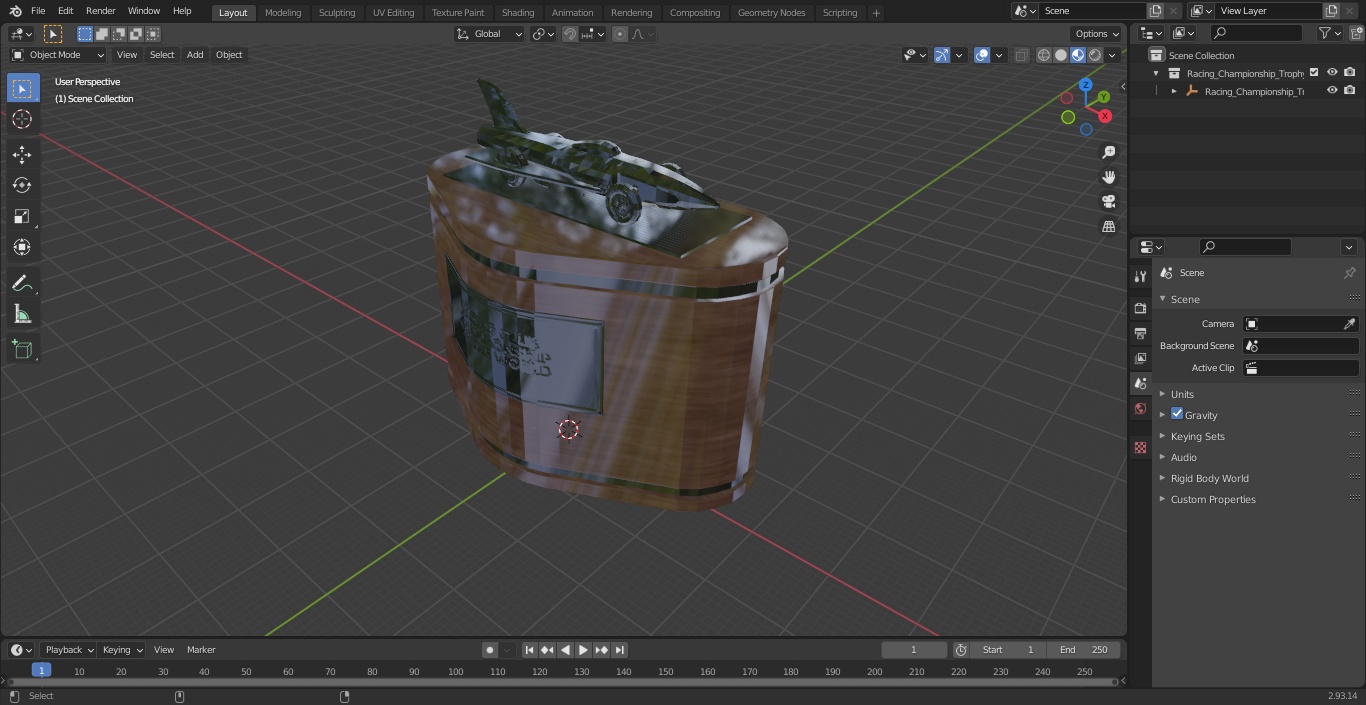Toggle camera view icon in viewport
1366x705 pixels.
(1108, 202)
